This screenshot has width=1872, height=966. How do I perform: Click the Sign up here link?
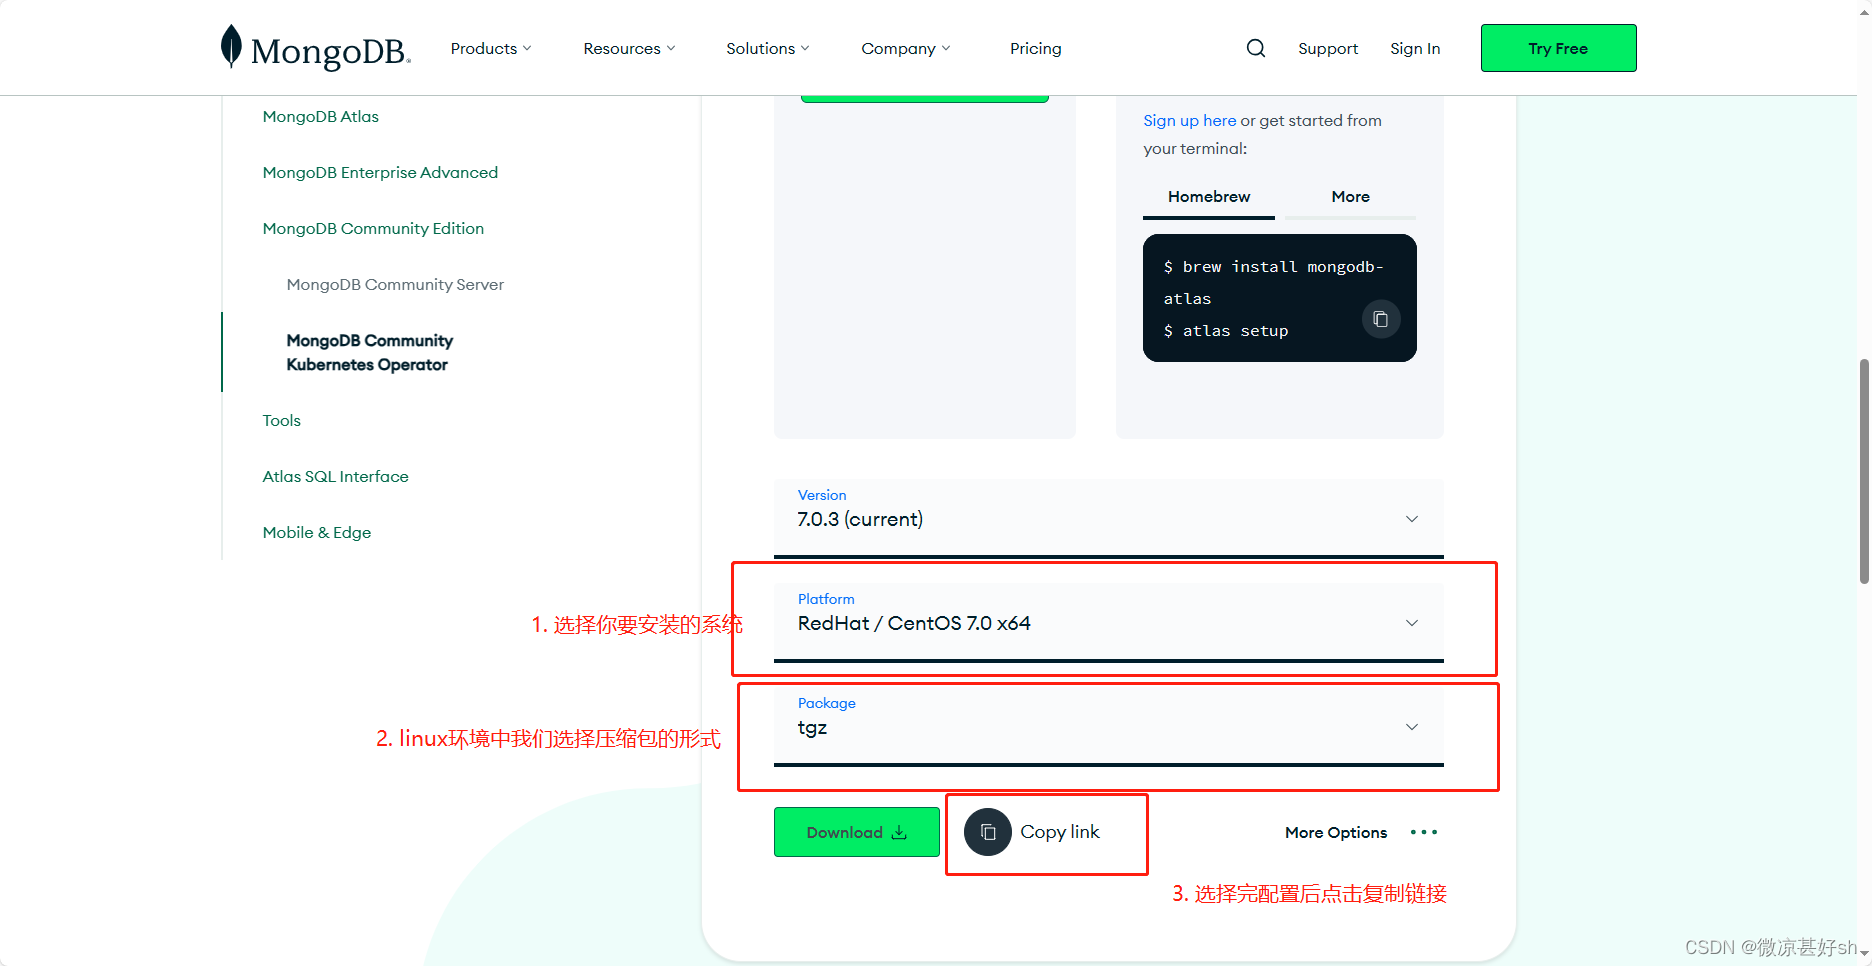point(1189,120)
